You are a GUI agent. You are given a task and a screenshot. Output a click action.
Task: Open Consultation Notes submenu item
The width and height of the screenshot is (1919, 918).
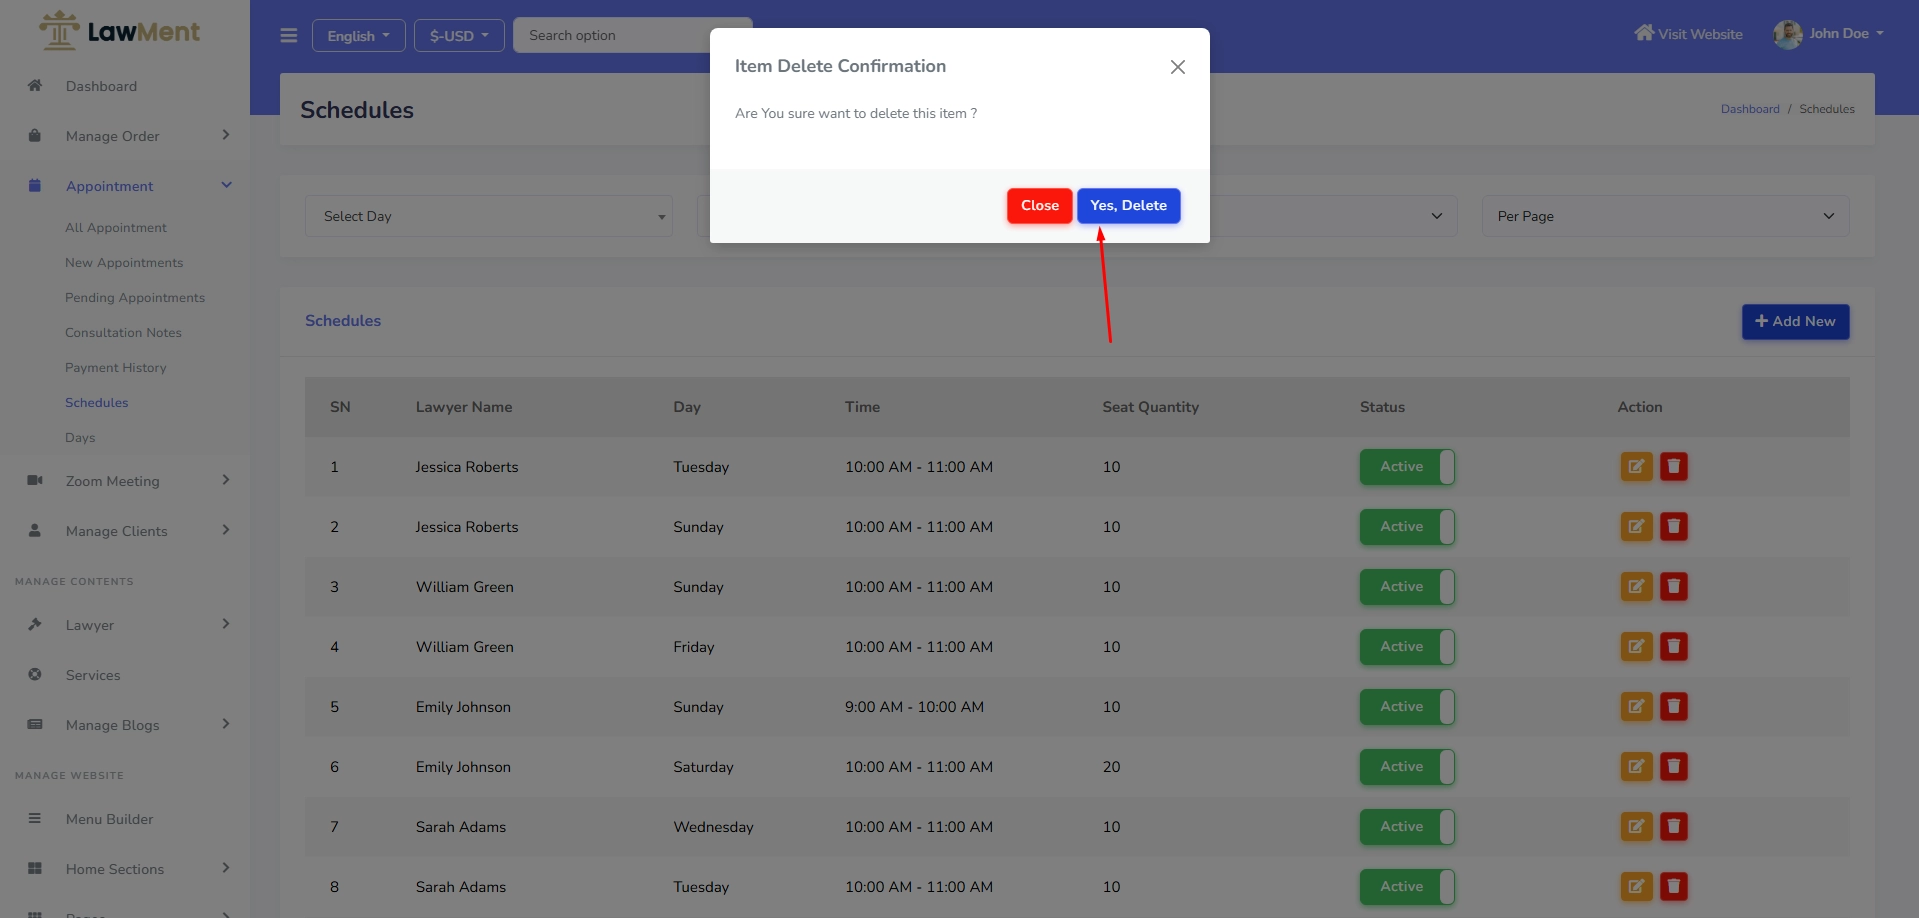123,333
